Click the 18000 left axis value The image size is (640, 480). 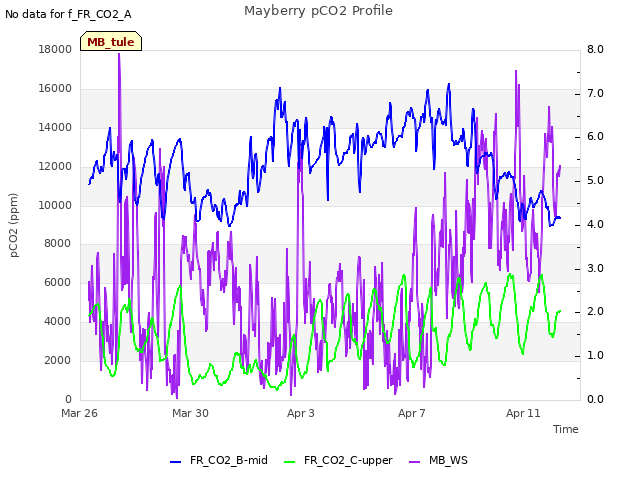(x=55, y=49)
